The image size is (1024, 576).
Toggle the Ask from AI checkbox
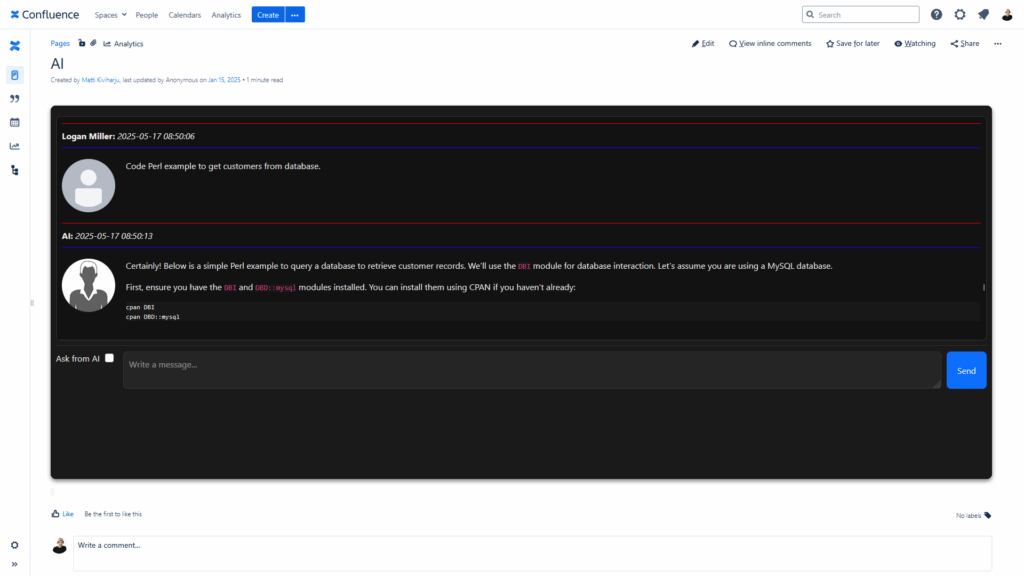109,358
